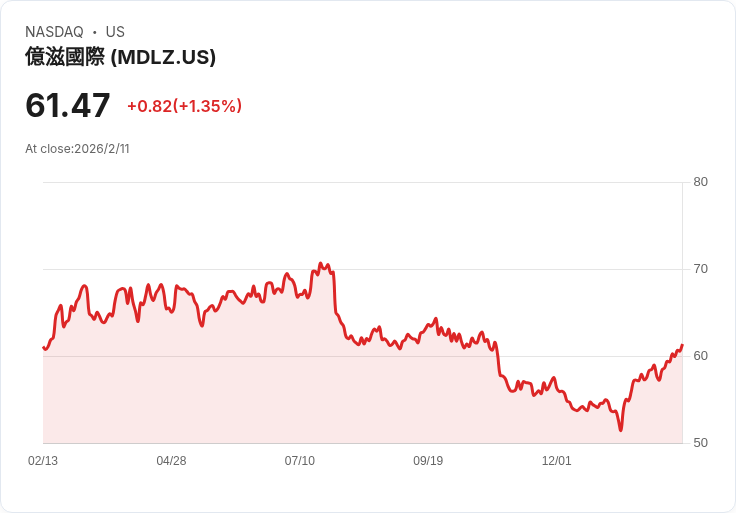Select the 04/28 date axis label
This screenshot has width=736, height=513.
pos(171,461)
